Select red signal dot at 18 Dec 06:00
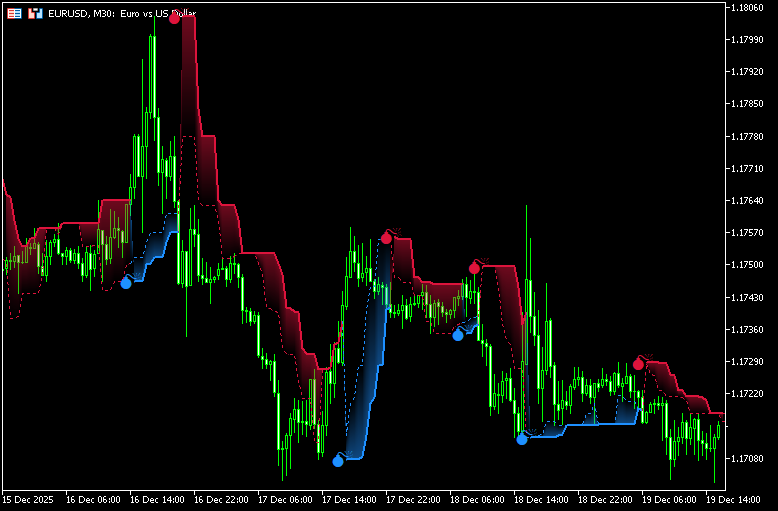Screen dimensions: 778x511 click(x=474, y=268)
